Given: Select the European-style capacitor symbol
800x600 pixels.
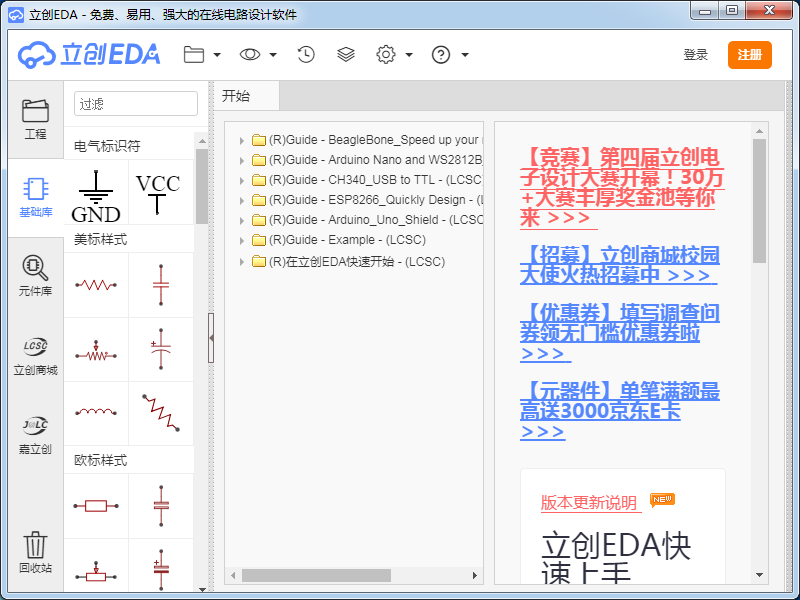Looking at the screenshot, I should 161,506.
